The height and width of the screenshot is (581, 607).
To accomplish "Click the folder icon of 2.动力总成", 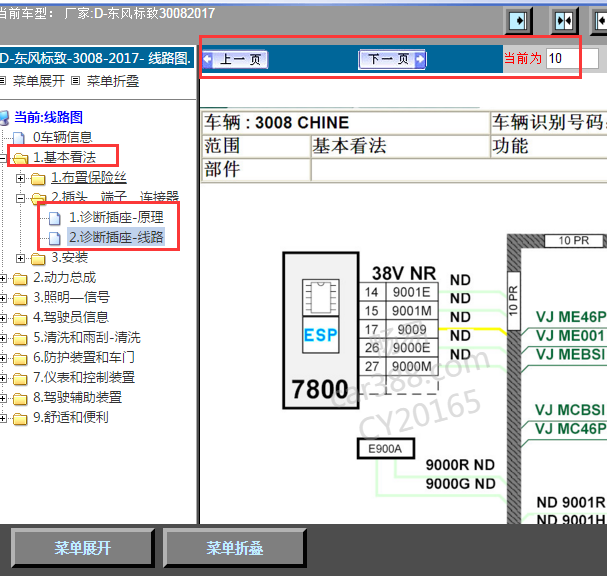I will pos(20,279).
